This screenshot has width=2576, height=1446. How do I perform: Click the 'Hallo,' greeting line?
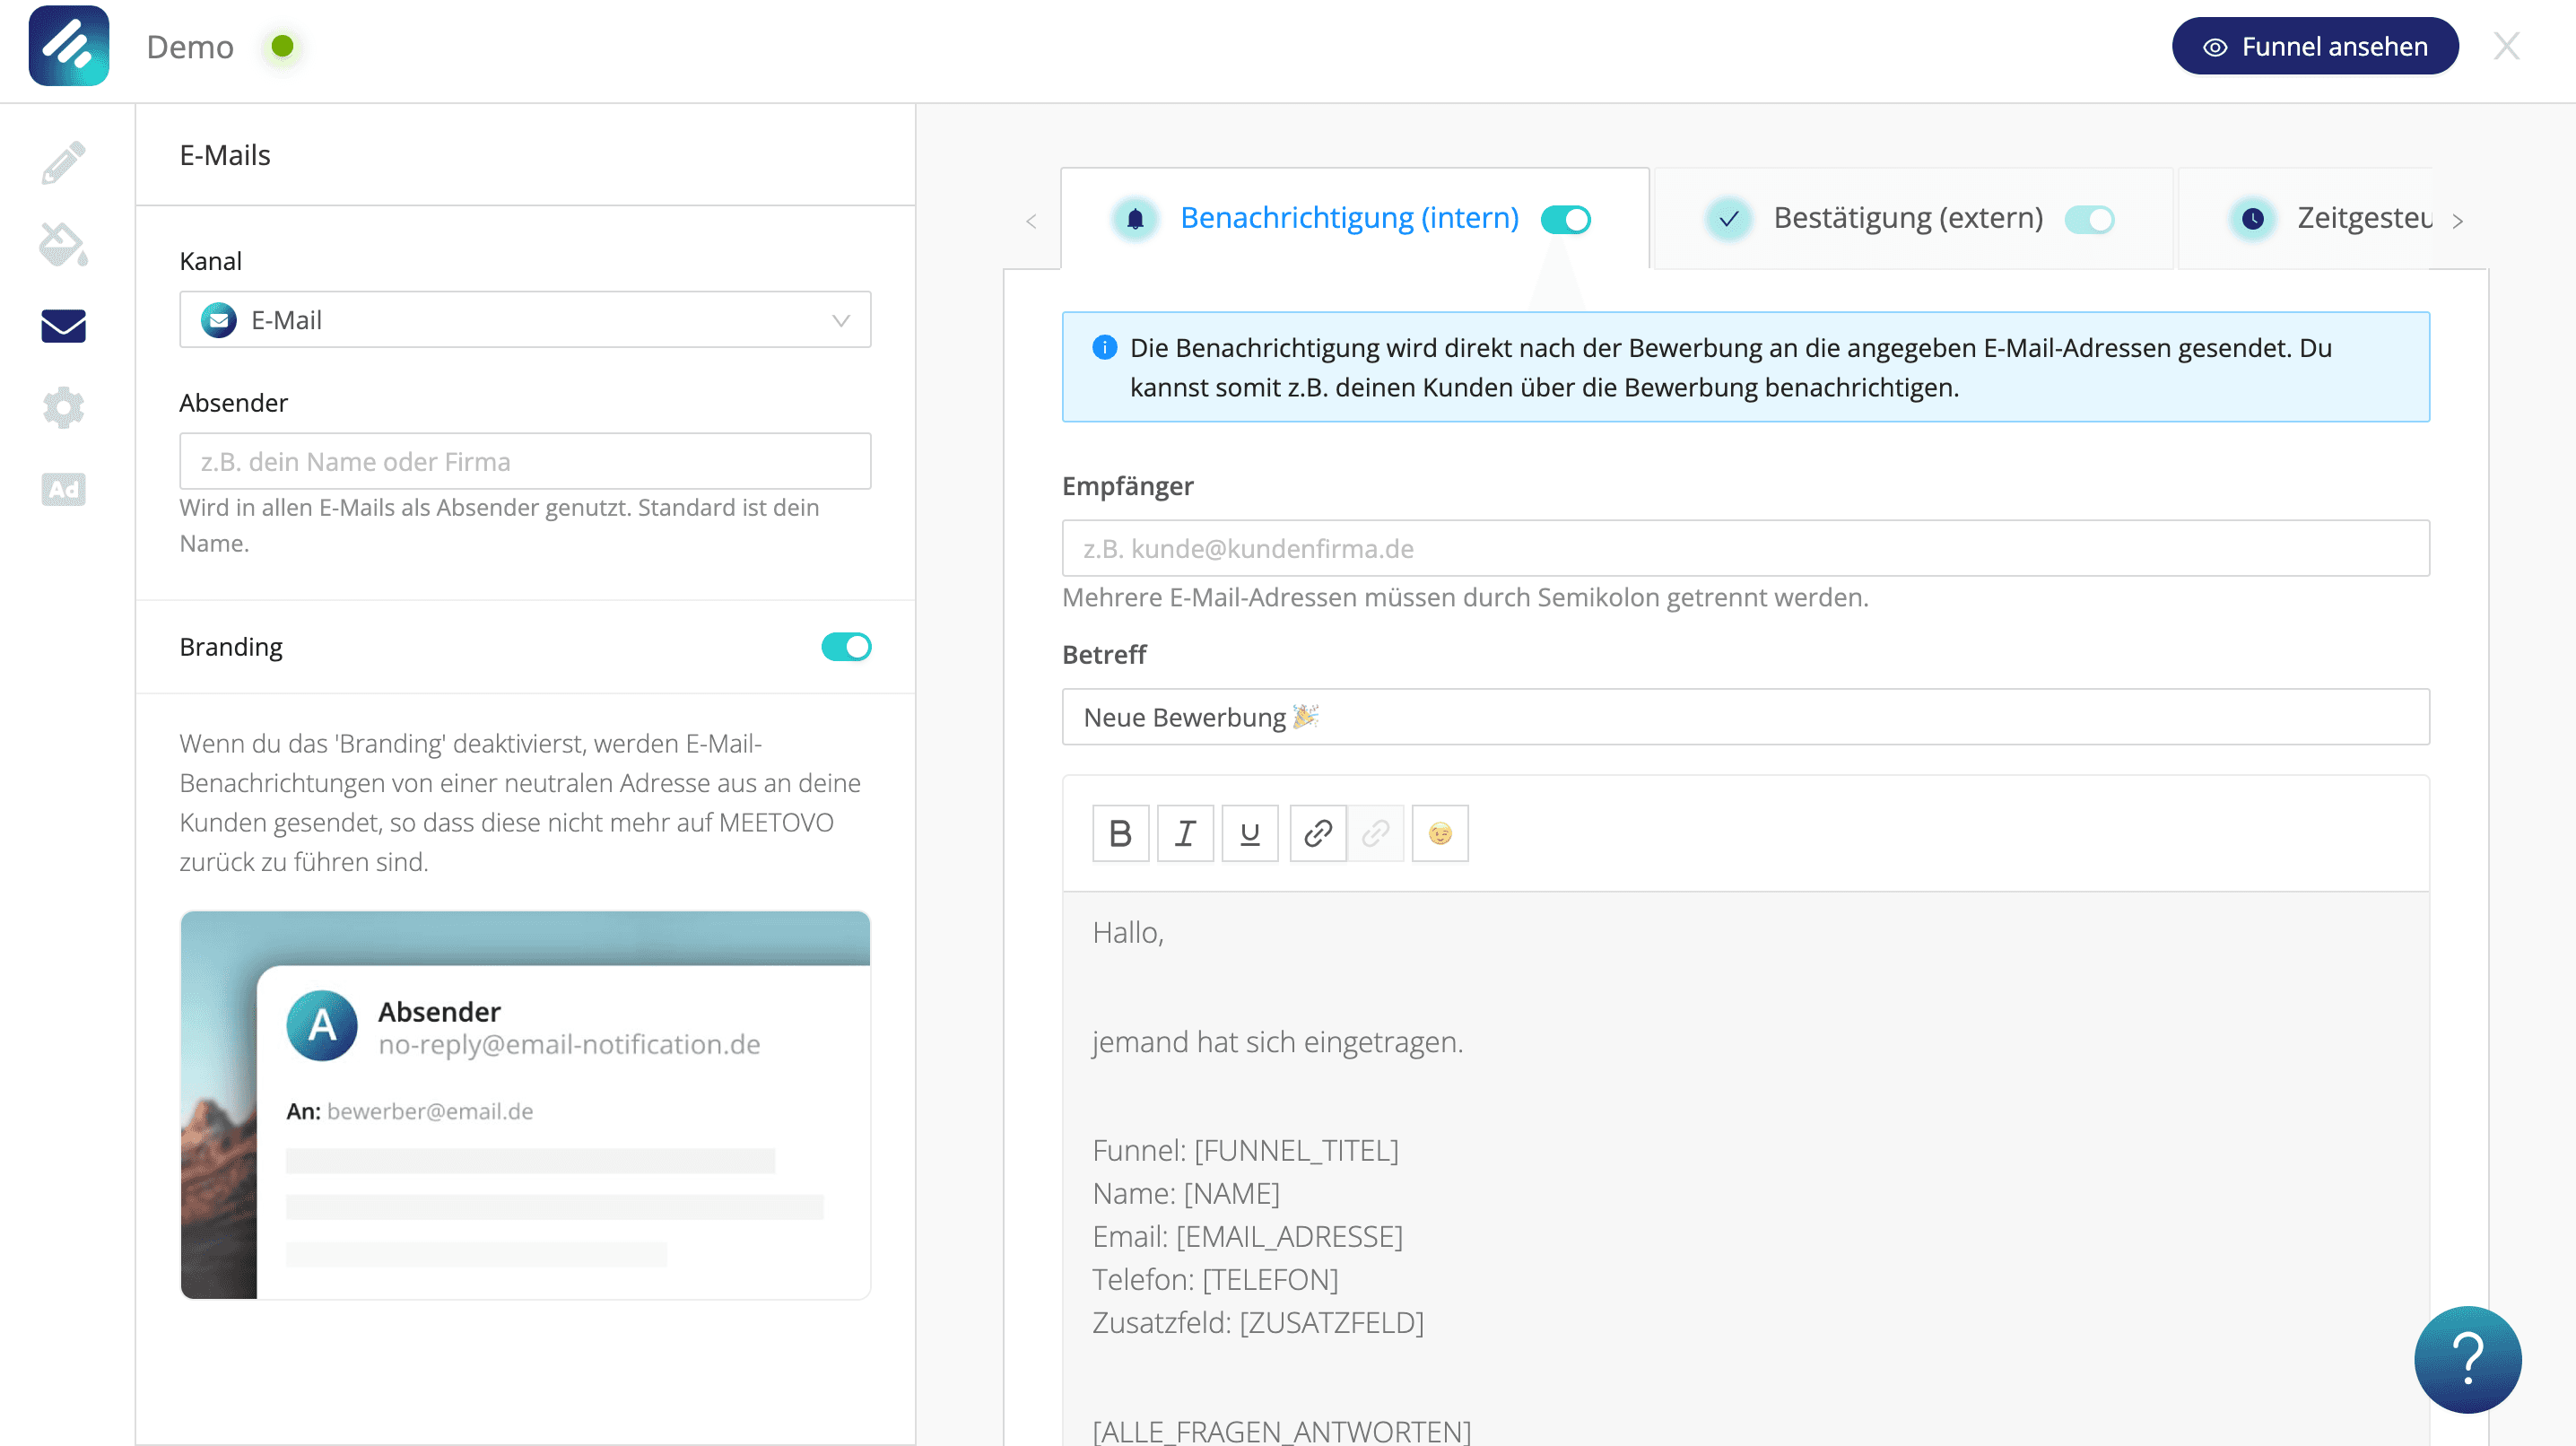point(1128,932)
